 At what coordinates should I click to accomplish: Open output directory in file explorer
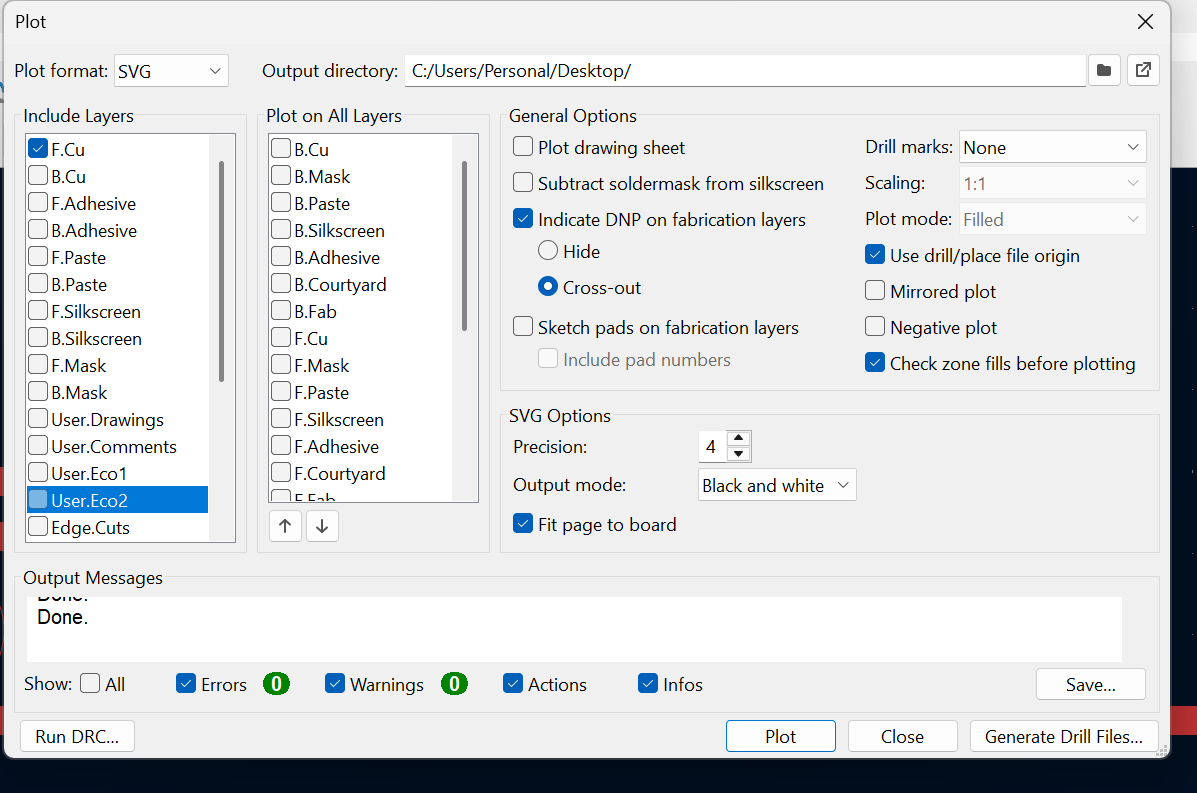(1143, 70)
